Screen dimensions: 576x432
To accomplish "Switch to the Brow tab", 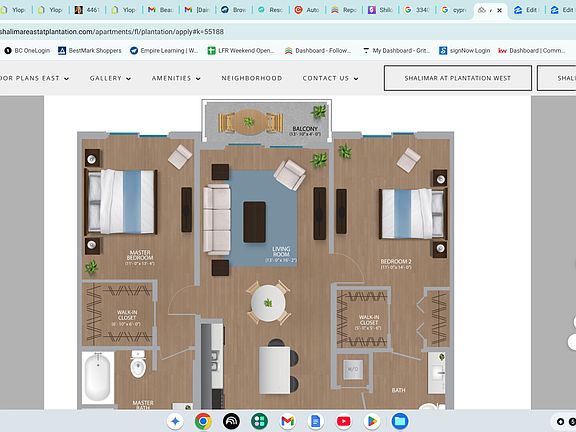I will [234, 10].
